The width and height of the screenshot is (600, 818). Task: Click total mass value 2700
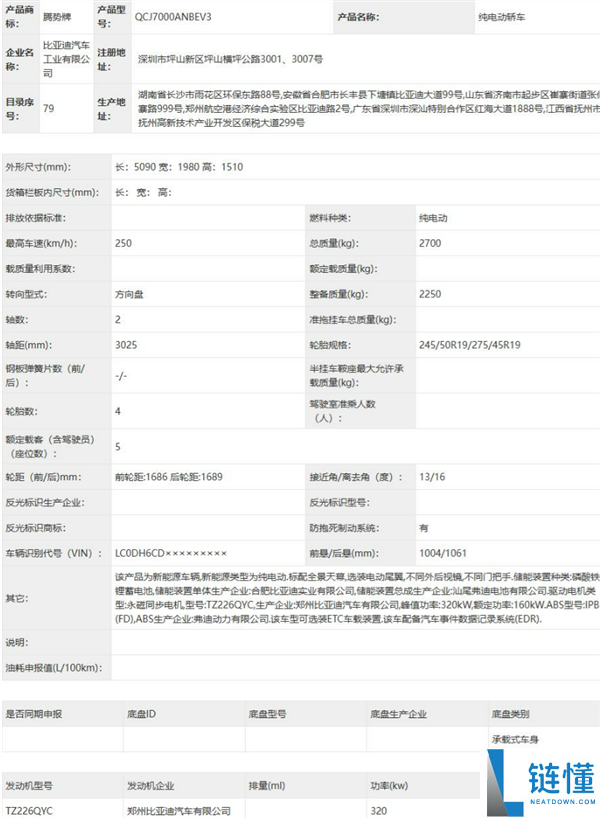430,243
